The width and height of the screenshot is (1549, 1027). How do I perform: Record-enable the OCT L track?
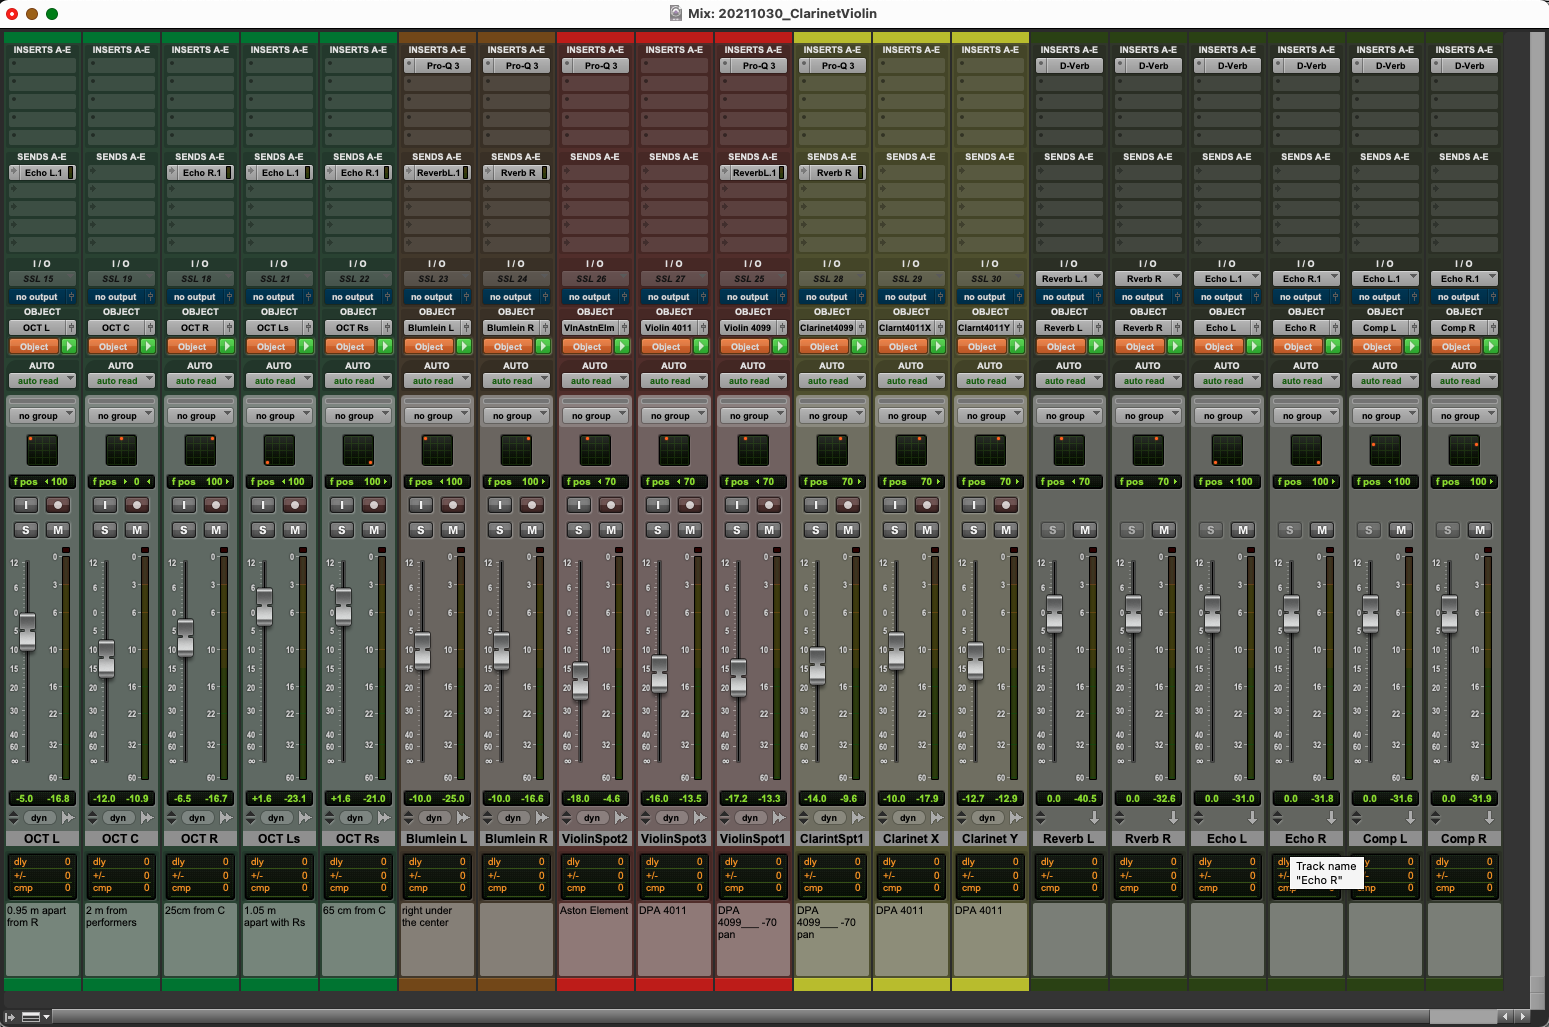pos(58,505)
